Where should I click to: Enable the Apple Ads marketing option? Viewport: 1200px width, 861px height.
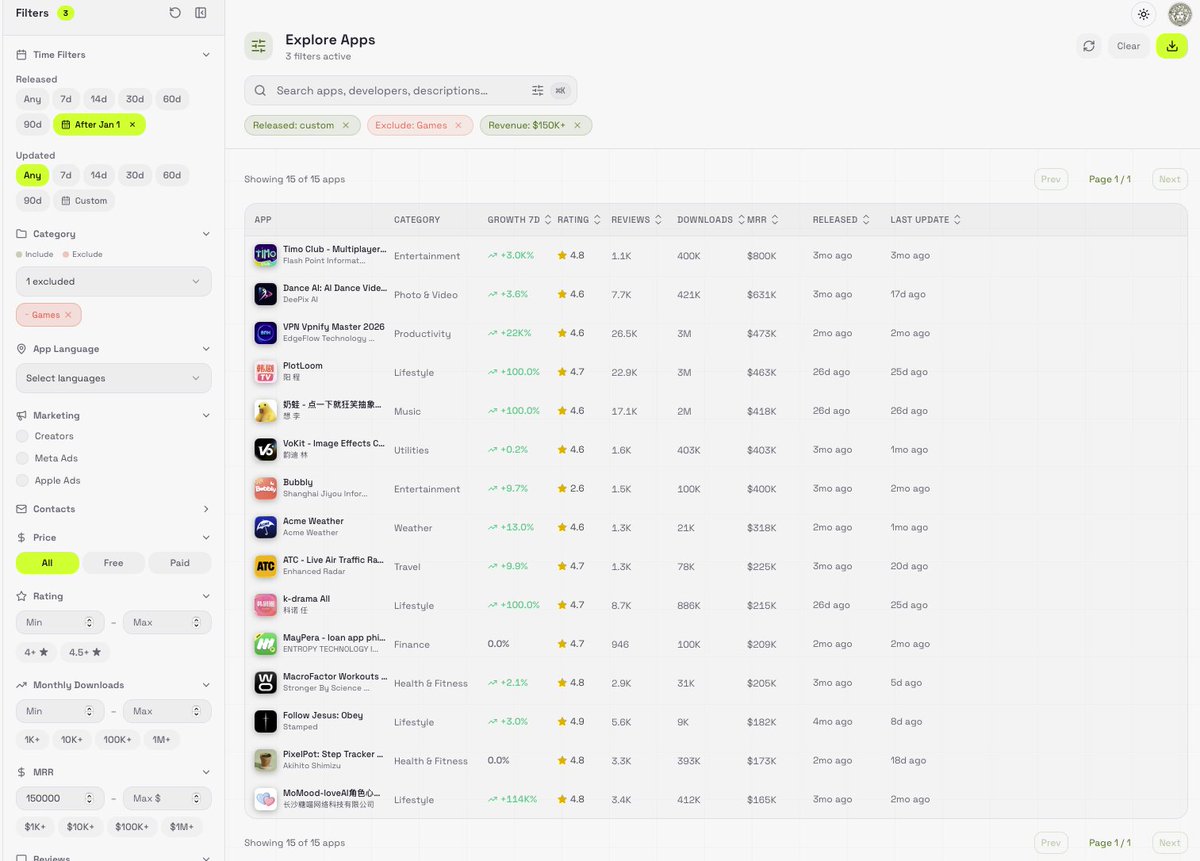pos(22,480)
